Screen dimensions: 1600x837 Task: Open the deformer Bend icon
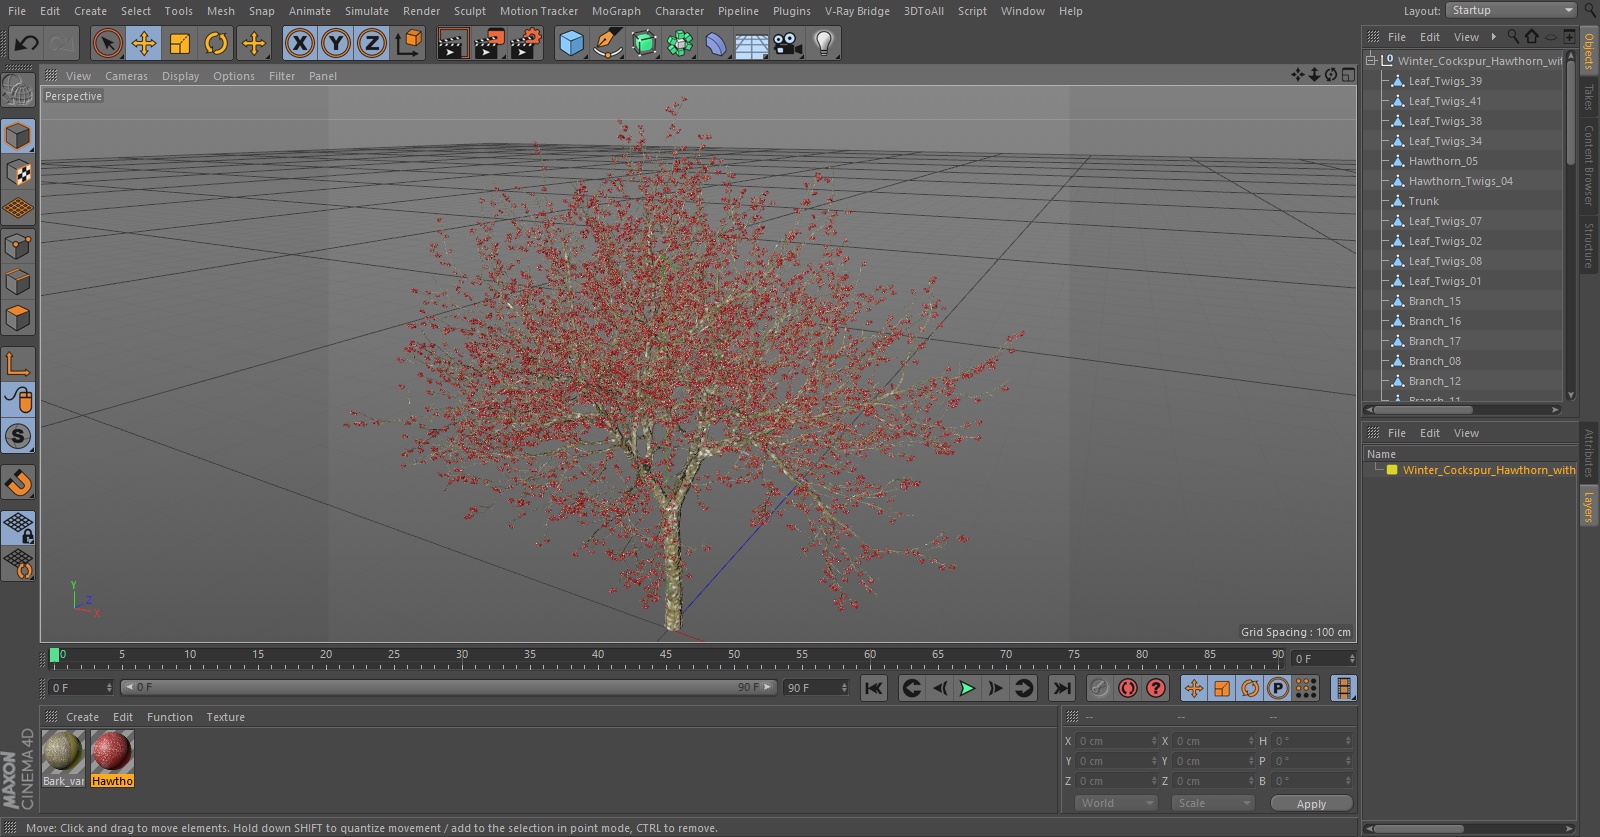(x=716, y=43)
